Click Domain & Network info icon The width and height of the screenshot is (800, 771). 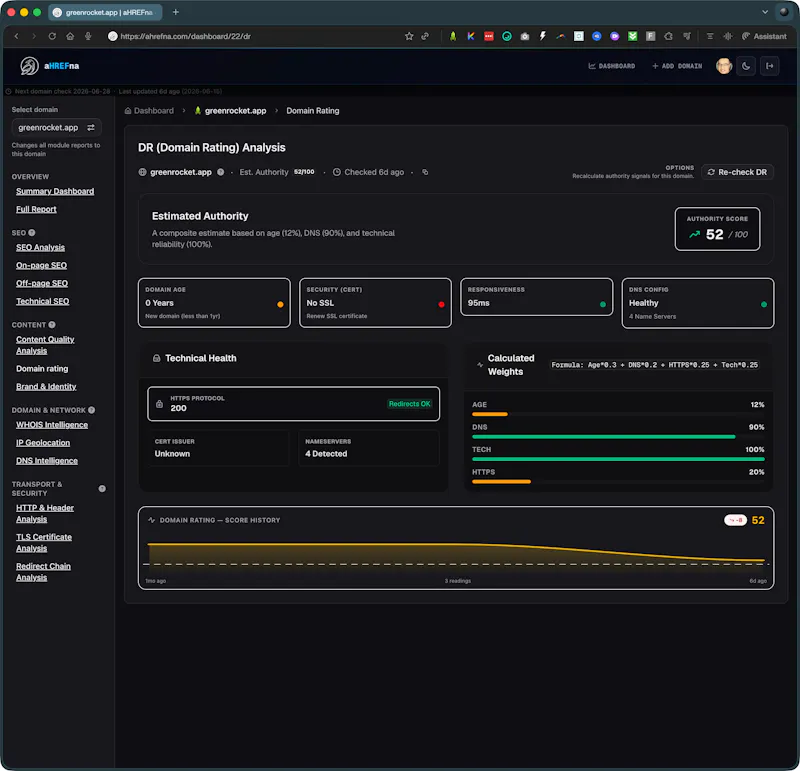(91, 410)
